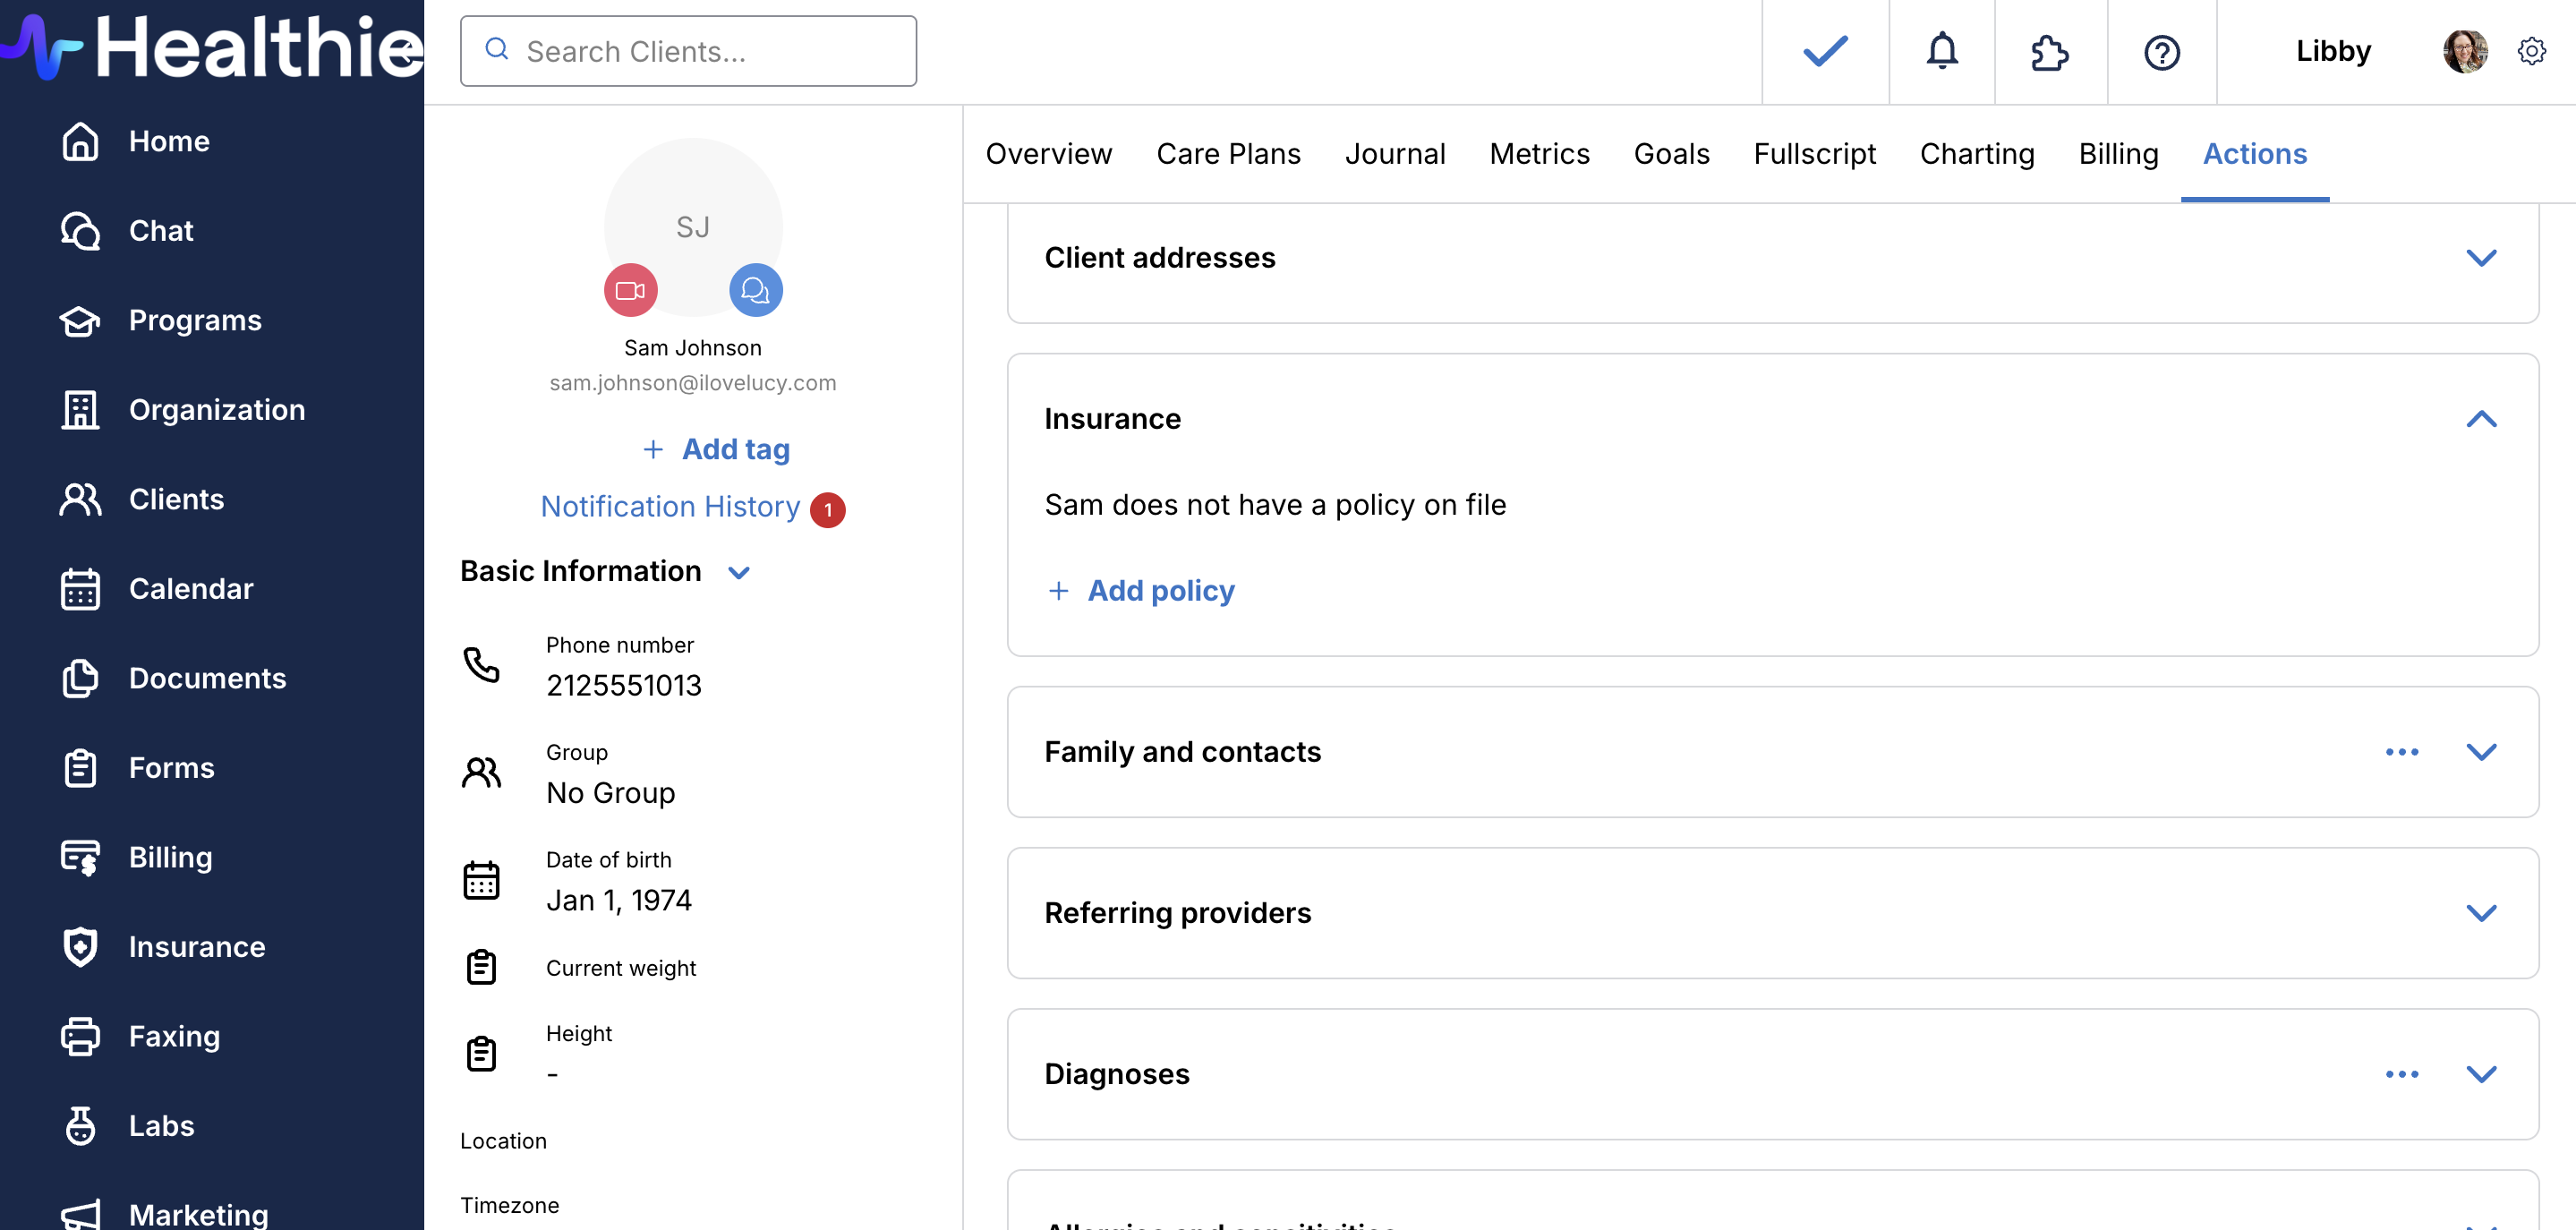Expand the Client addresses section
Viewport: 2576px width, 1230px height.
click(2481, 257)
